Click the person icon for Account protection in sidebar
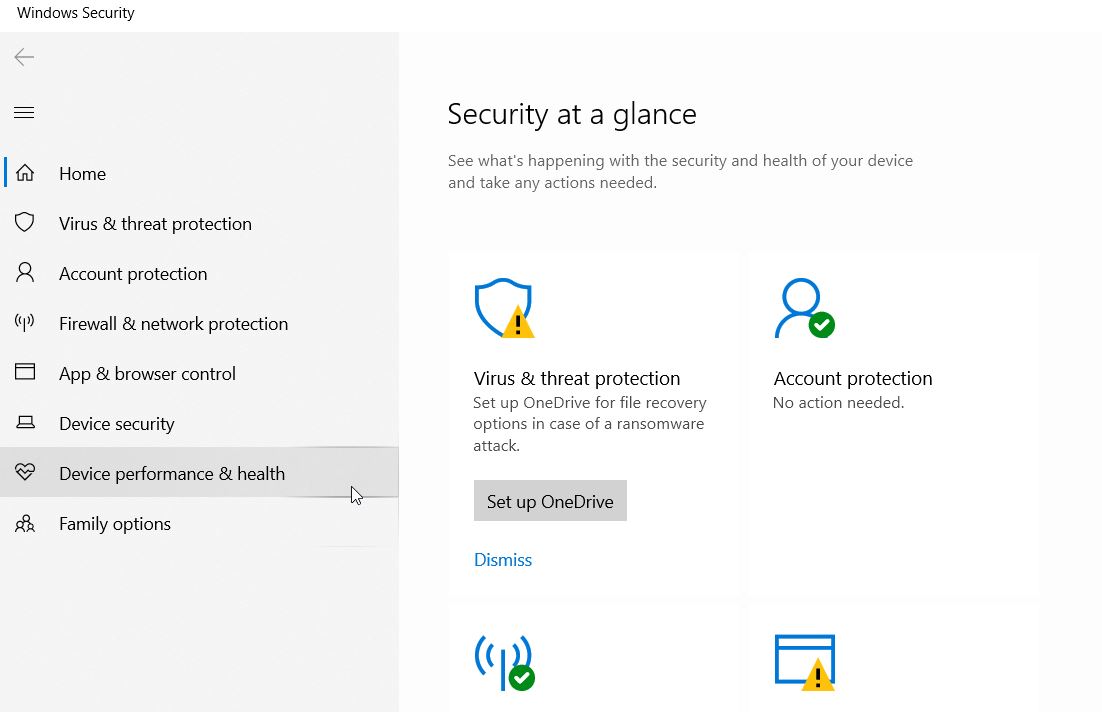This screenshot has width=1102, height=712. 25,272
